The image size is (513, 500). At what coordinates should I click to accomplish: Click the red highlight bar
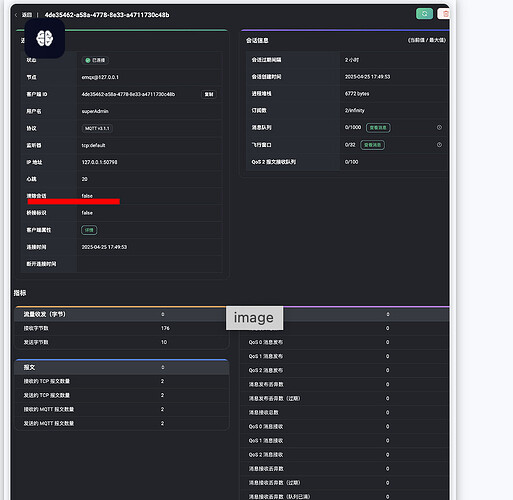(74, 201)
